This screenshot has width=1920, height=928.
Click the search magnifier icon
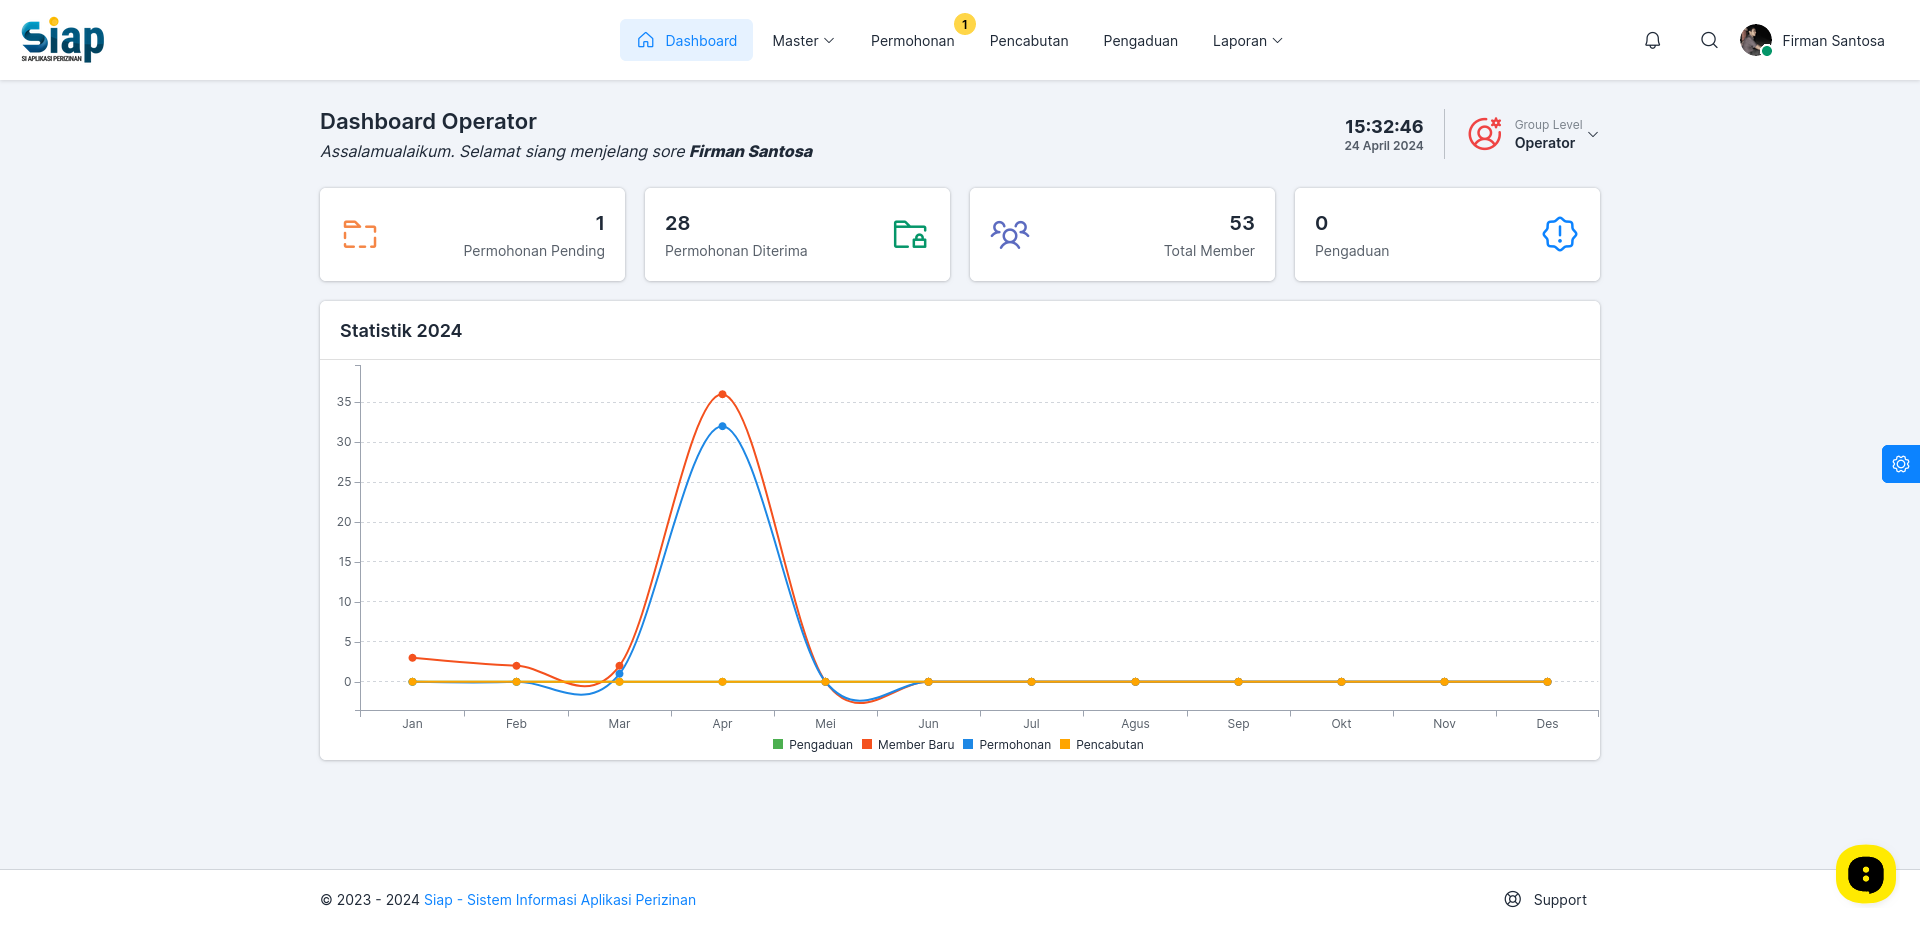pos(1709,40)
